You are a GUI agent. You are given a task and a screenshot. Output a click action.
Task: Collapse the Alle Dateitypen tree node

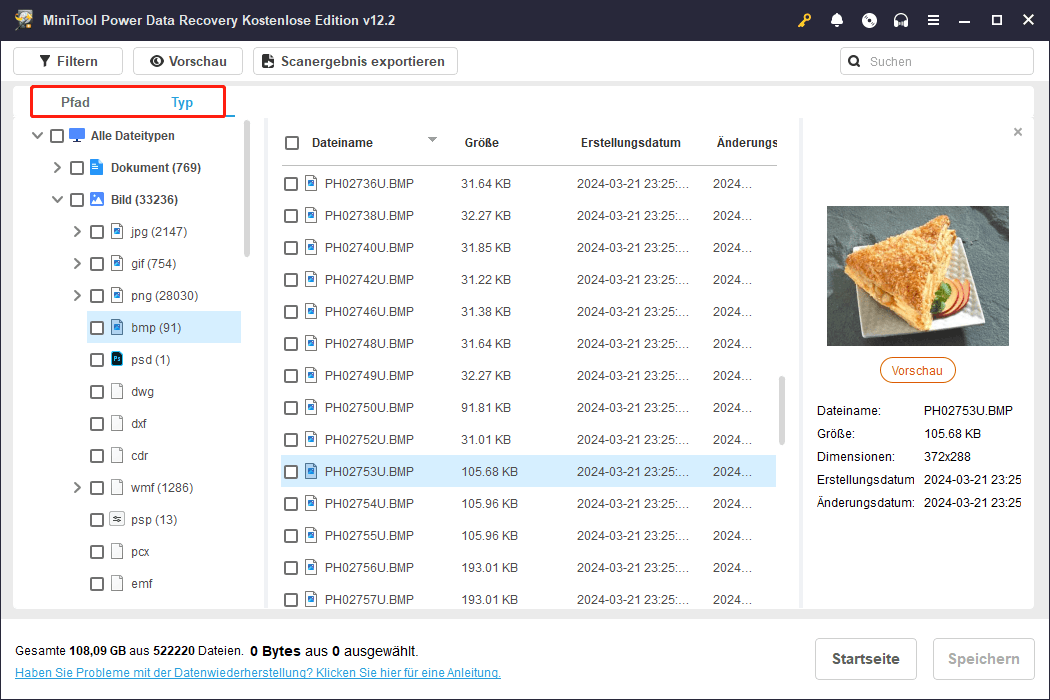pyautogui.click(x=38, y=135)
